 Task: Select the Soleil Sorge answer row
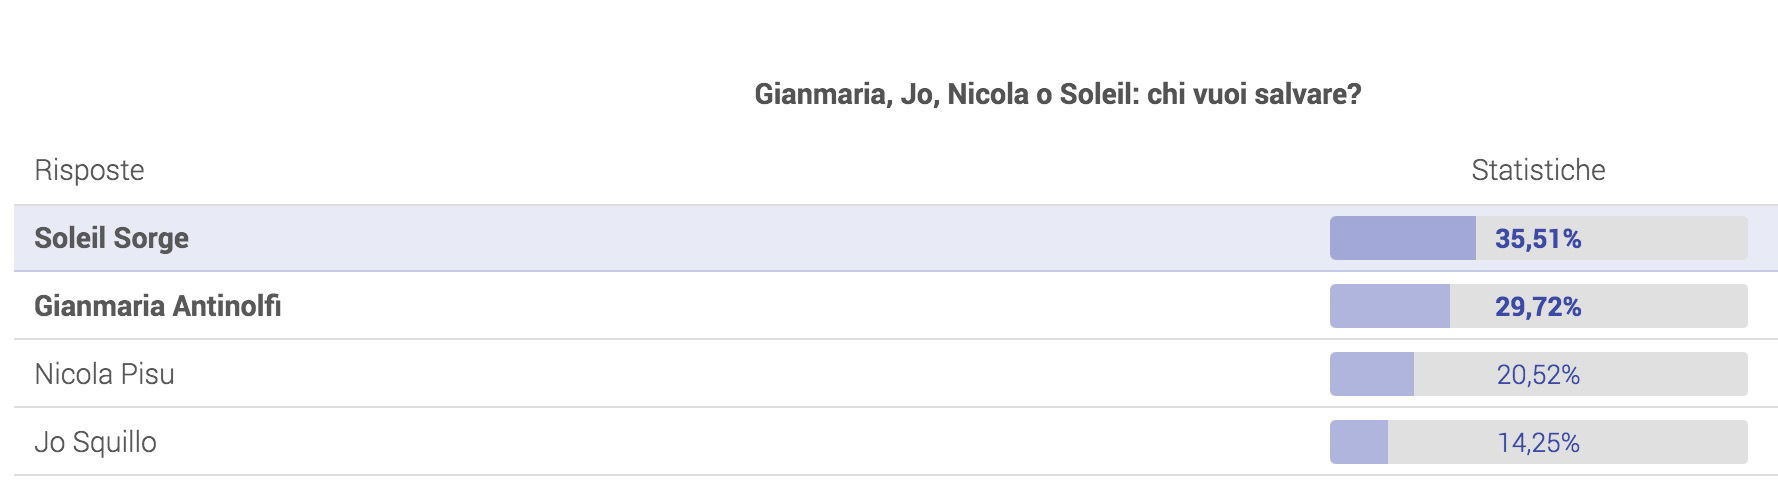pos(895,238)
